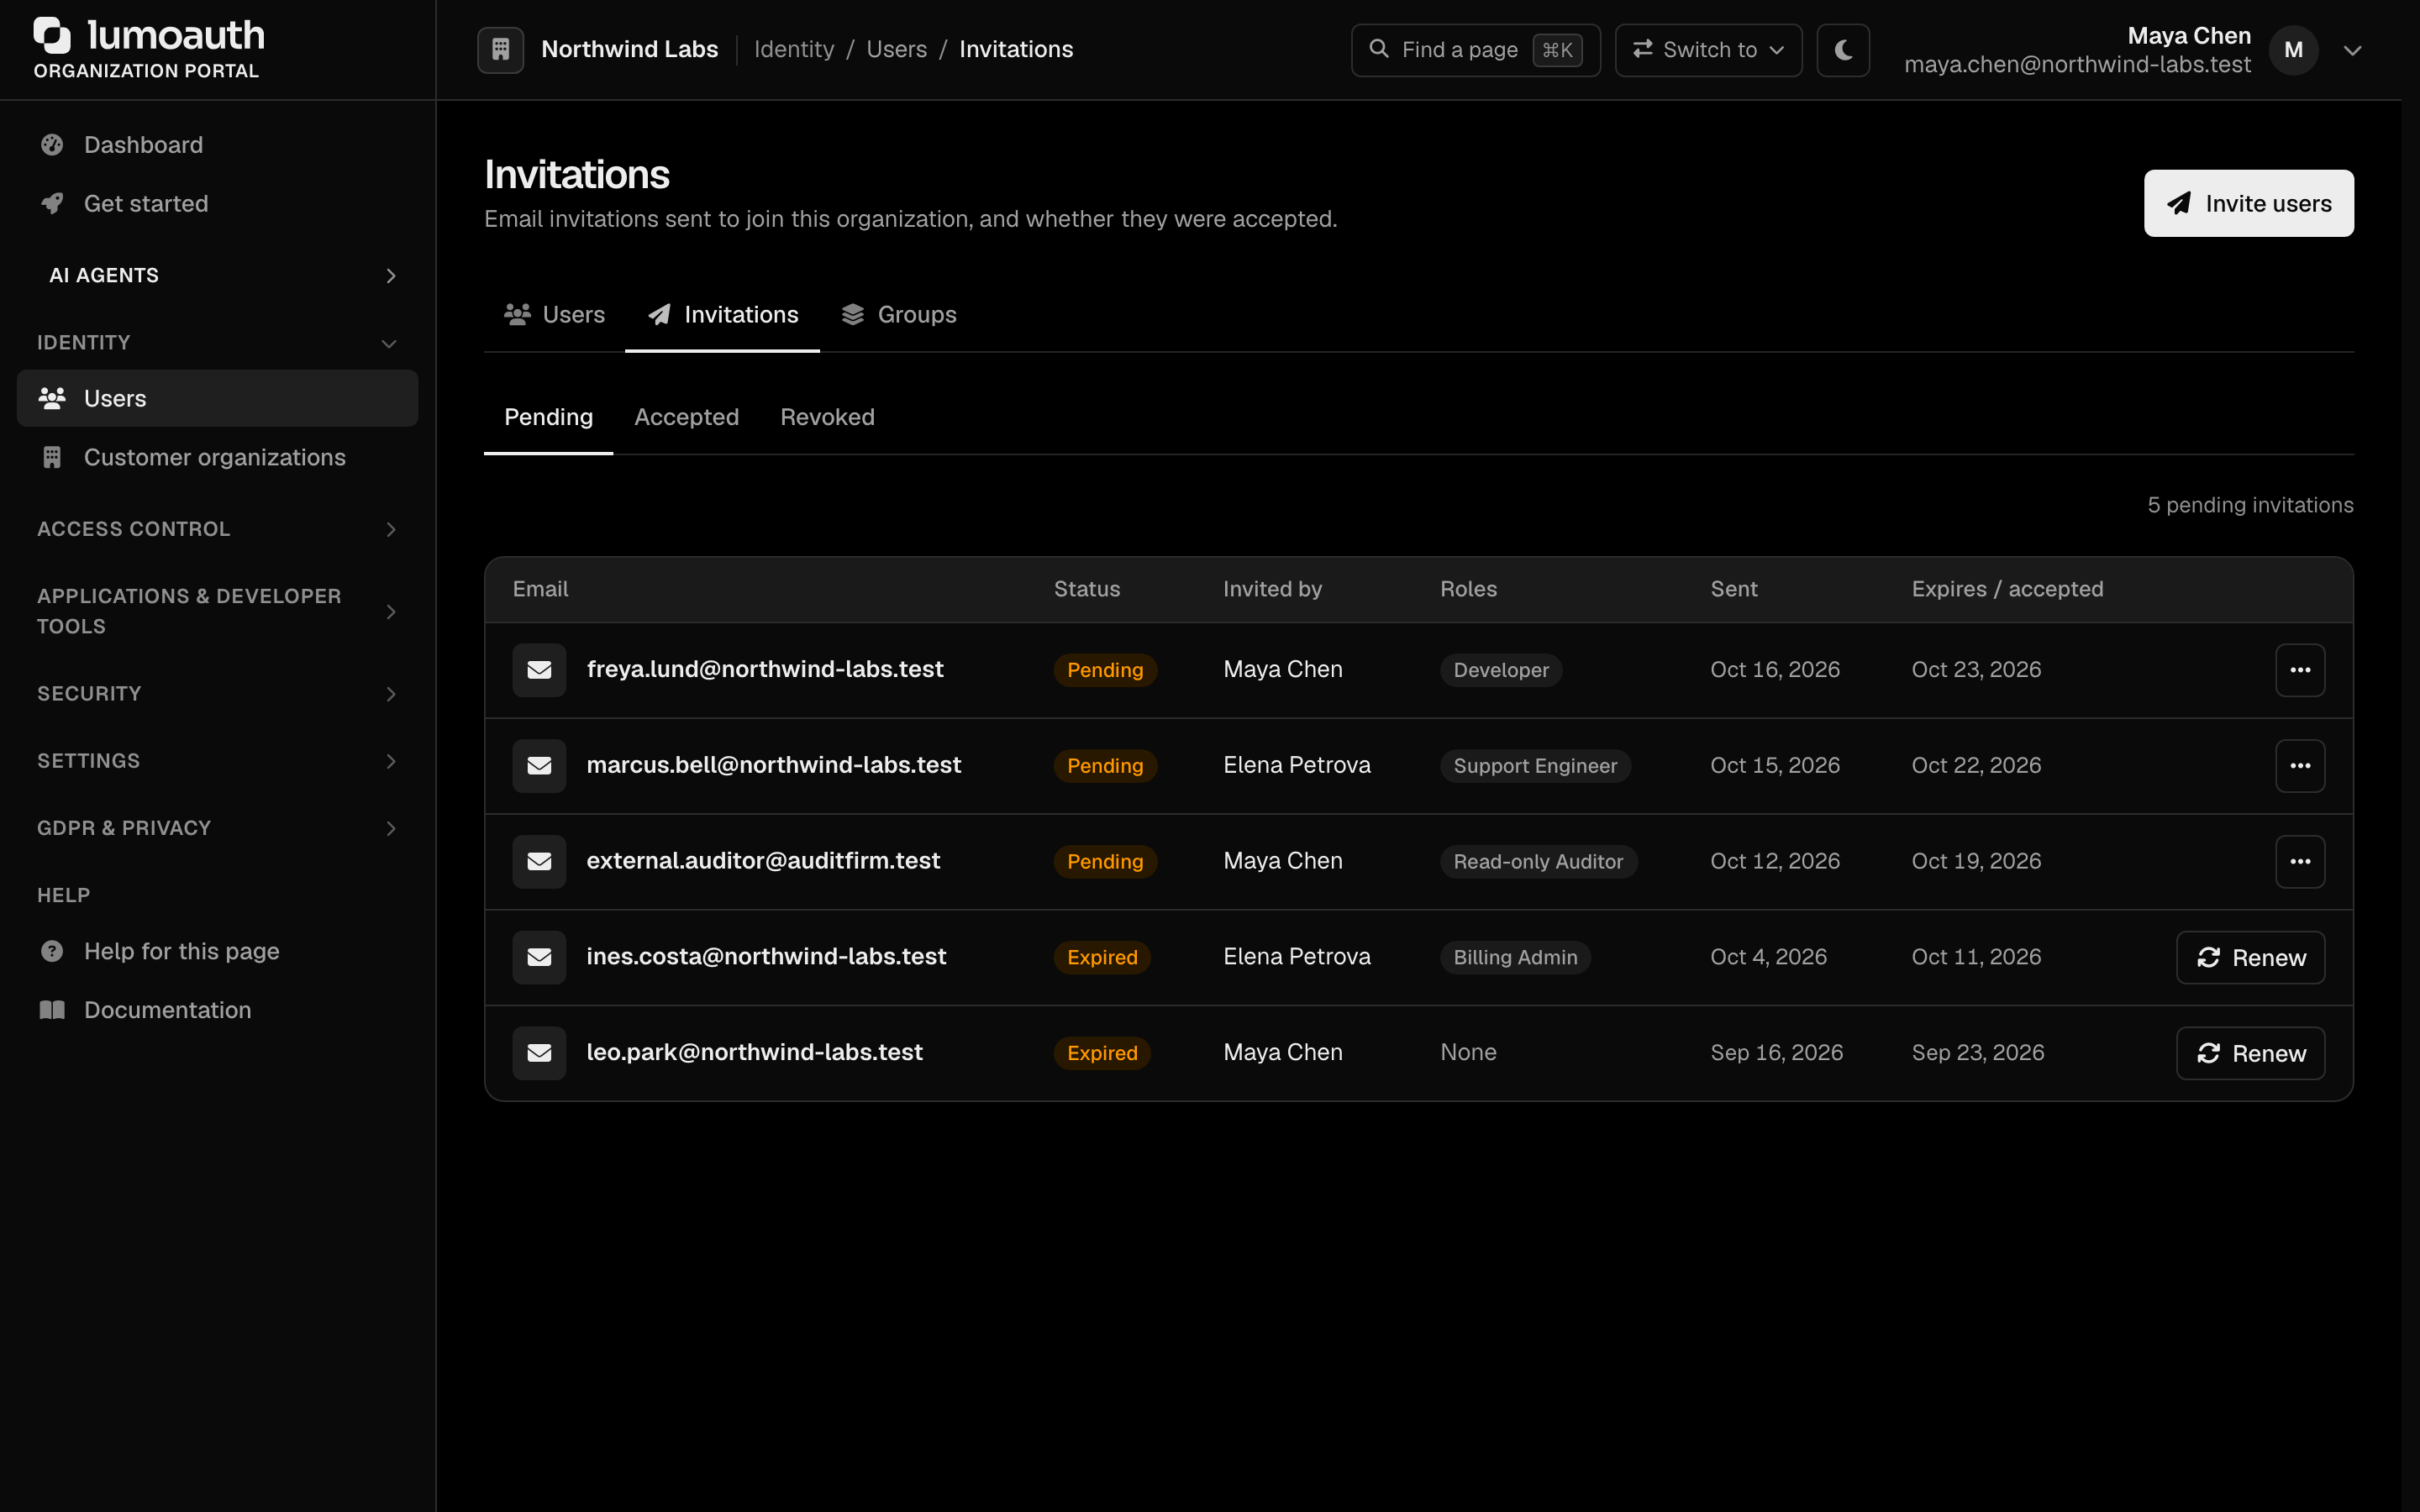This screenshot has height=1512, width=2420.
Task: Click the Invited by column header
Action: (1272, 589)
